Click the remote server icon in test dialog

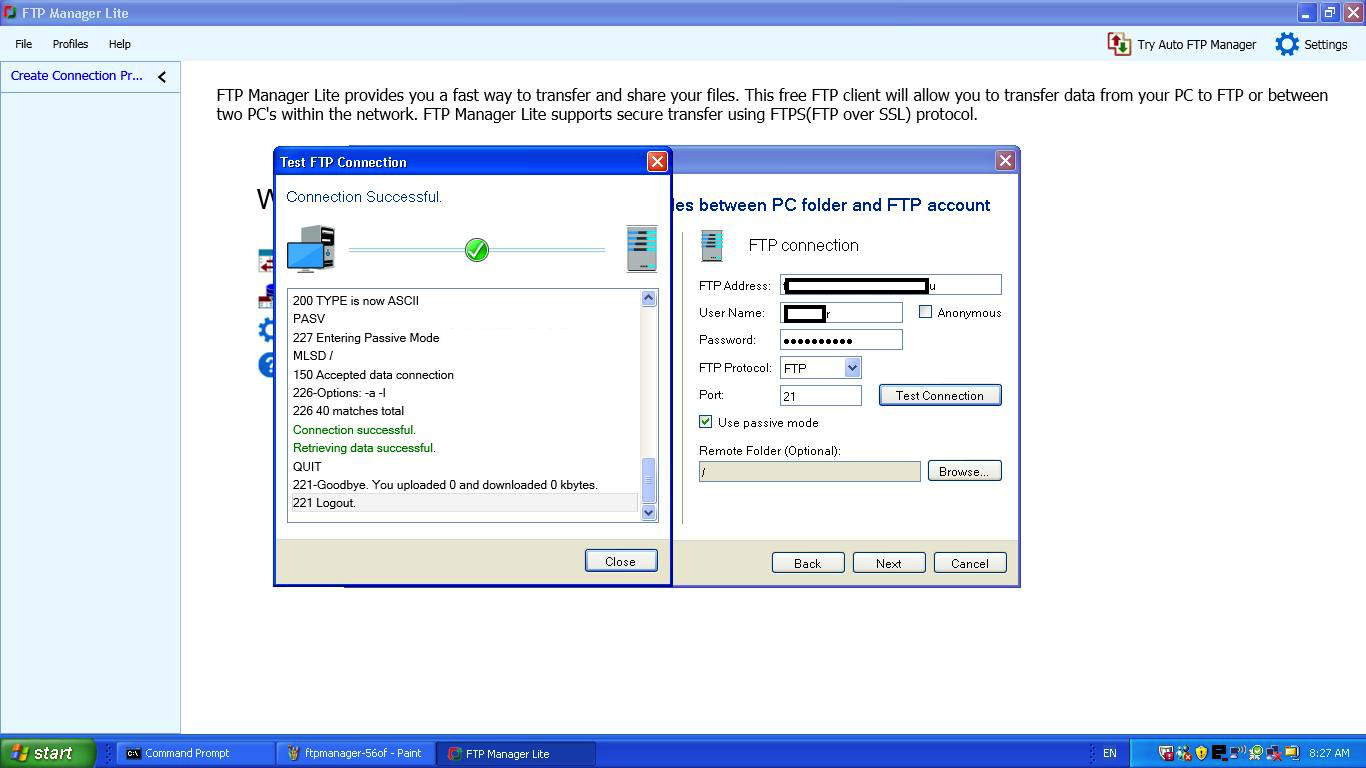coord(641,249)
